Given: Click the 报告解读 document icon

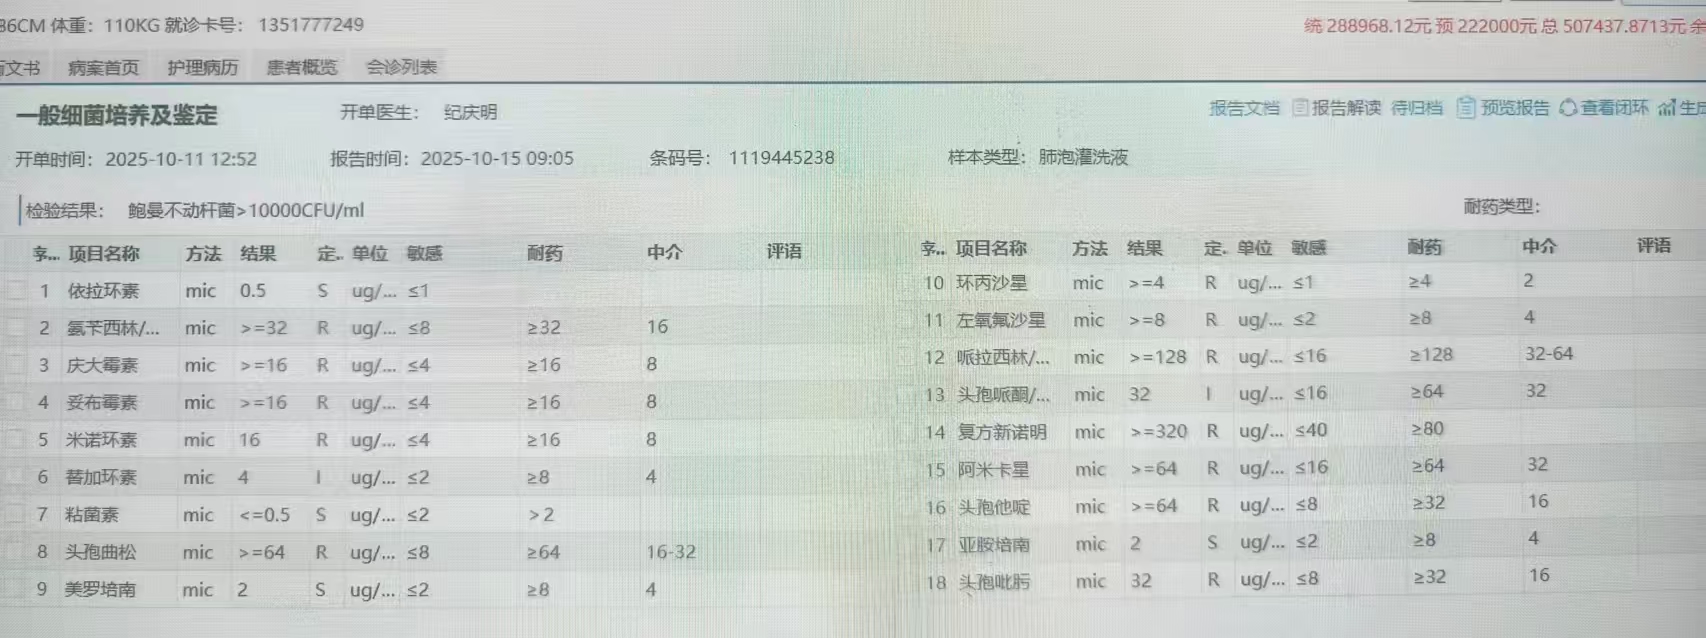Looking at the screenshot, I should point(1300,108).
